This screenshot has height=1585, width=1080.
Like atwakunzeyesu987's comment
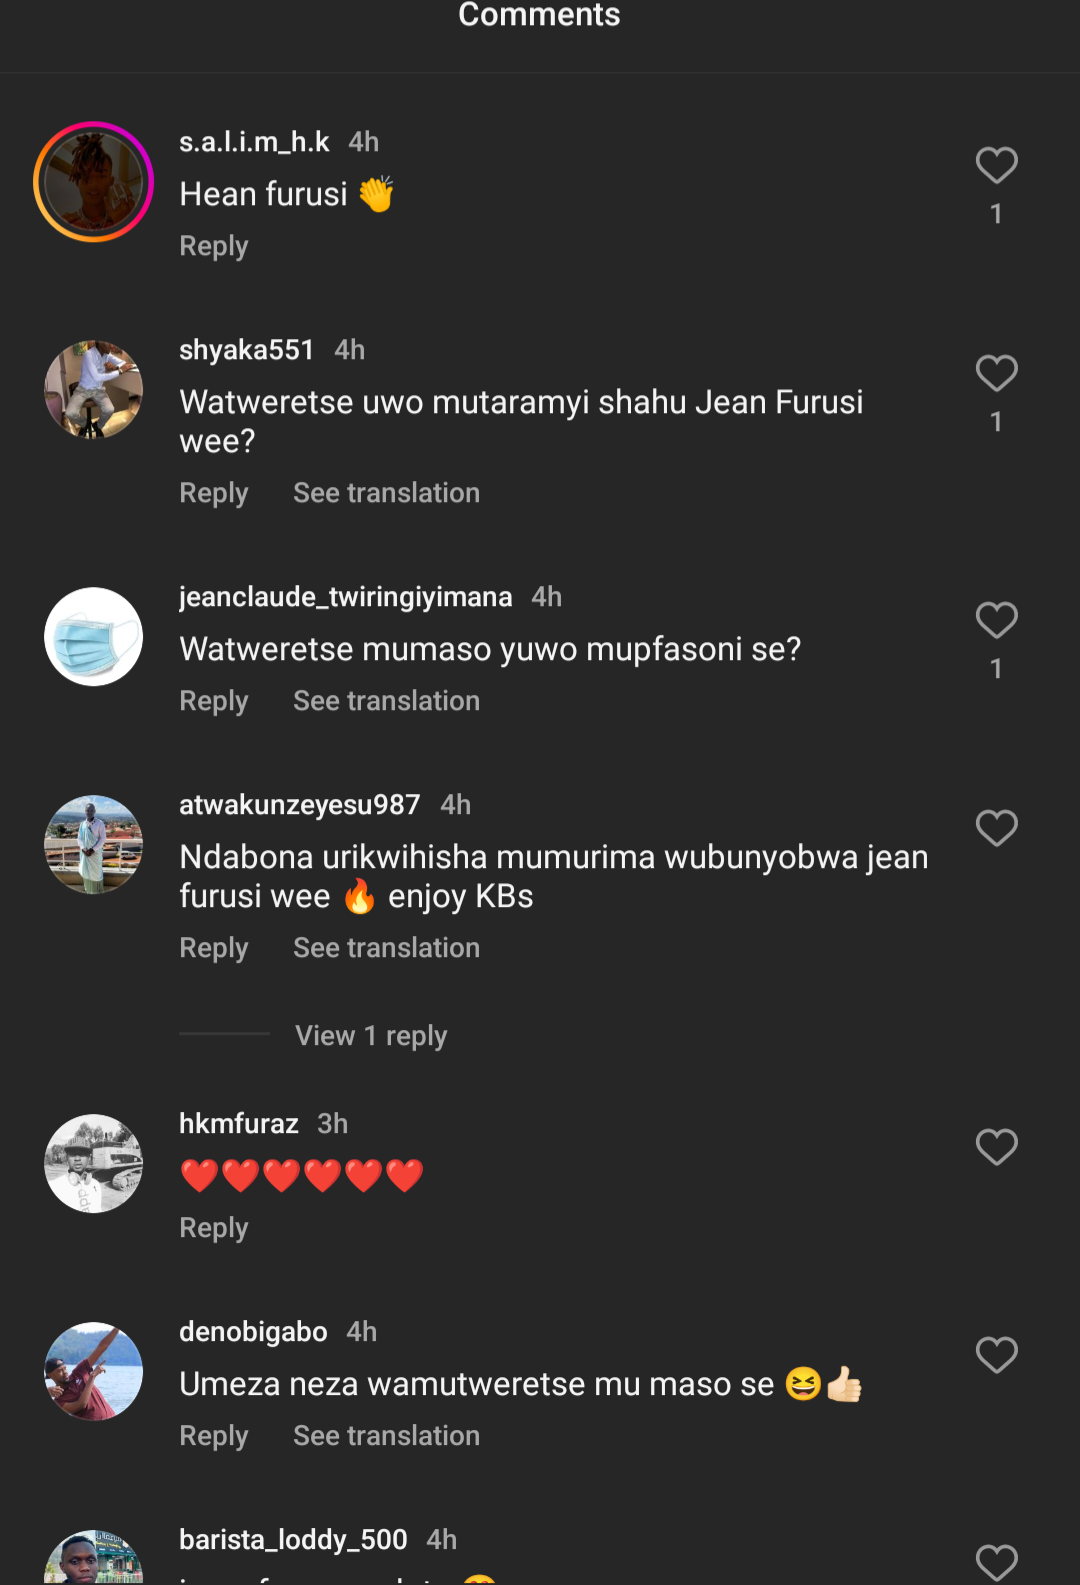pyautogui.click(x=996, y=829)
